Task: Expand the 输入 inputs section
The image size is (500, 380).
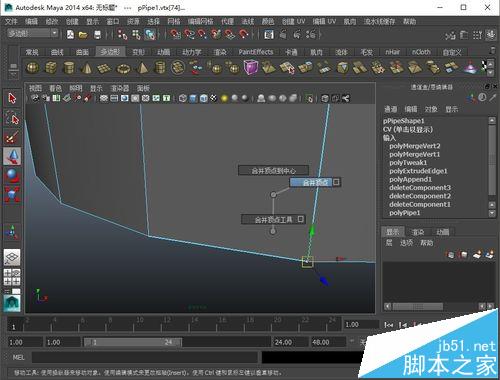Action: 389,138
